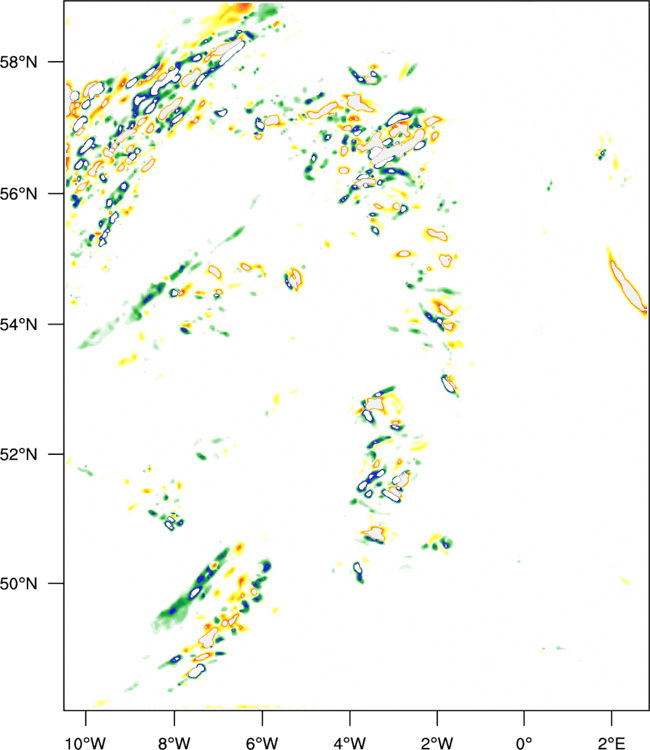The width and height of the screenshot is (650, 750).
Task: Click the 0° longitude label
Action: pyautogui.click(x=524, y=743)
